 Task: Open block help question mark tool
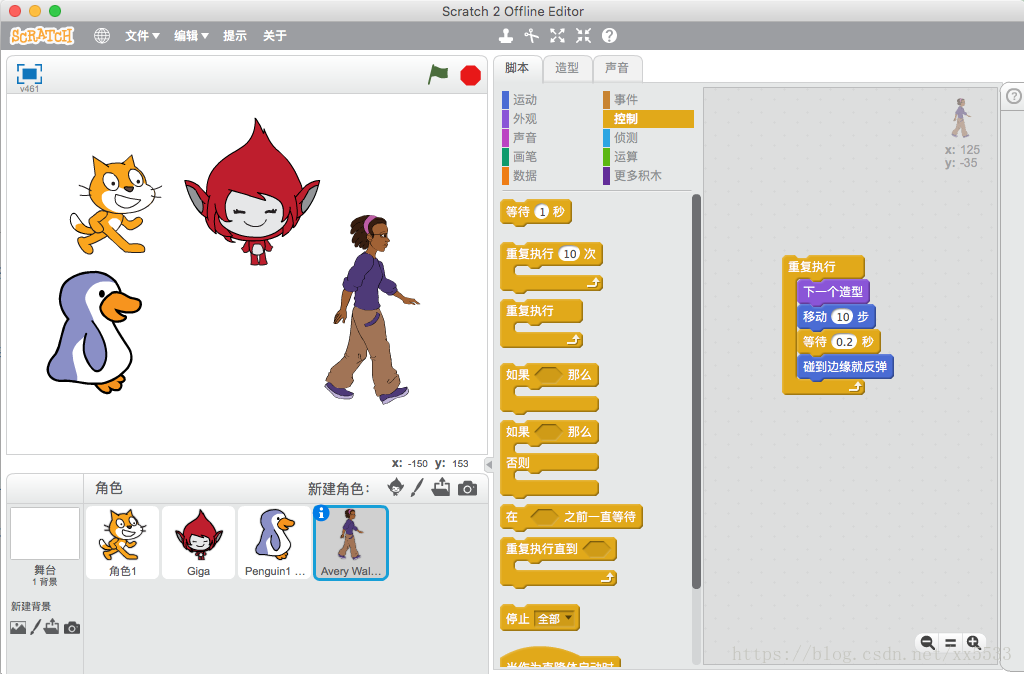[x=609, y=36]
